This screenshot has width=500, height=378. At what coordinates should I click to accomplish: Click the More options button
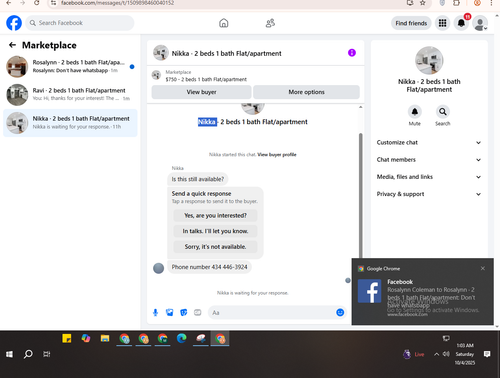[306, 92]
